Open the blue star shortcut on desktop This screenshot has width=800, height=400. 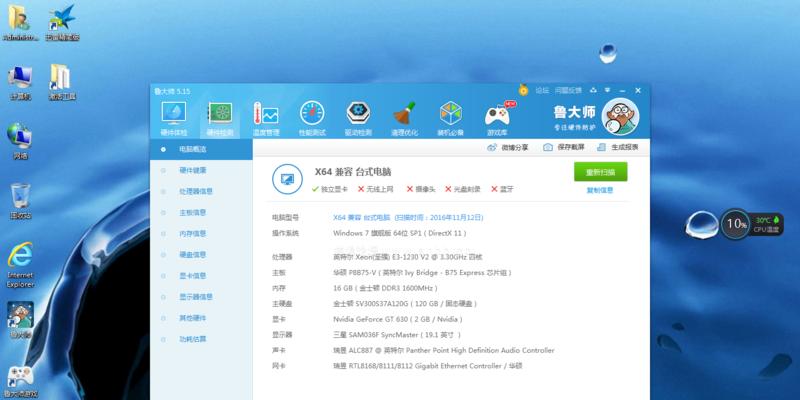pyautogui.click(x=62, y=23)
